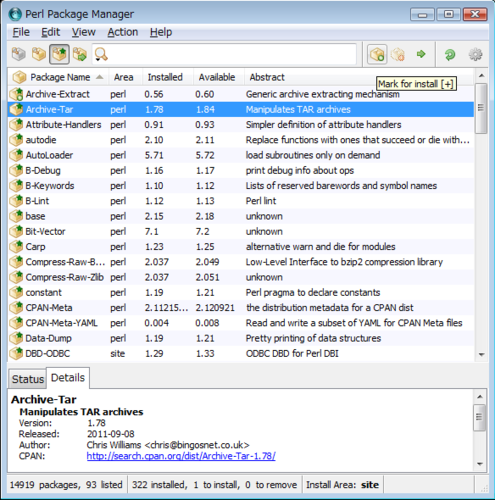This screenshot has height=500, width=495.
Task: Click the View installed packages toolbar icon
Action: (39, 54)
